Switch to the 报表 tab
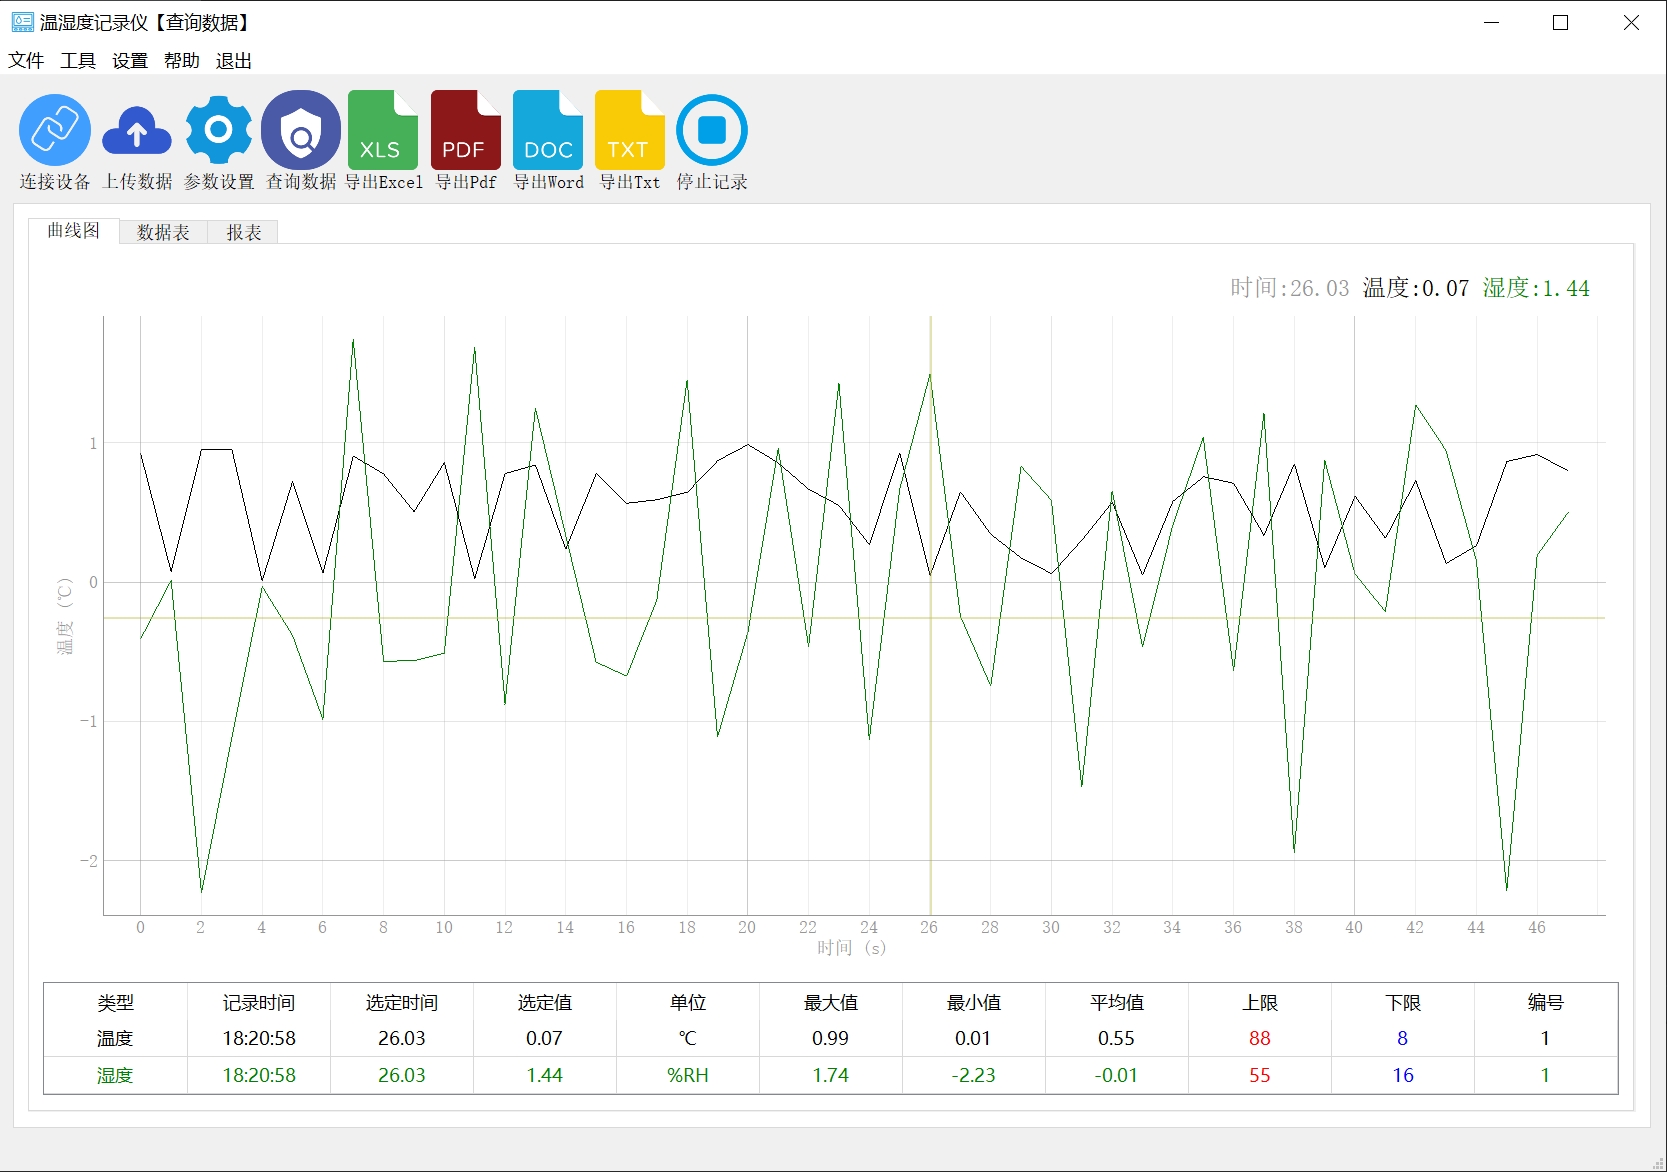1667x1172 pixels. [x=243, y=233]
